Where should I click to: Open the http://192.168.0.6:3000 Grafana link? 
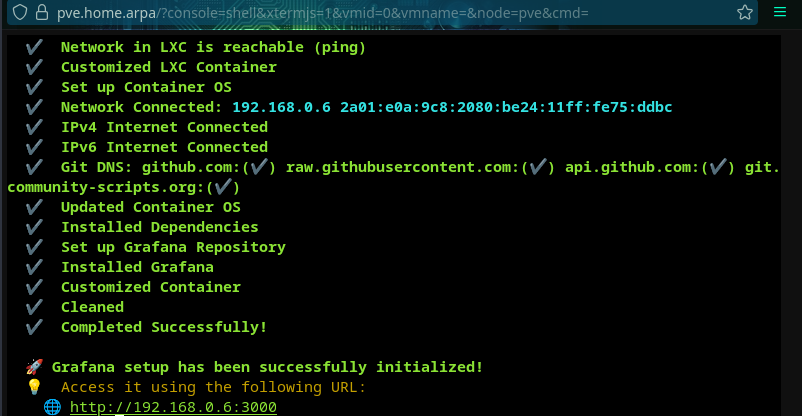[x=173, y=407]
